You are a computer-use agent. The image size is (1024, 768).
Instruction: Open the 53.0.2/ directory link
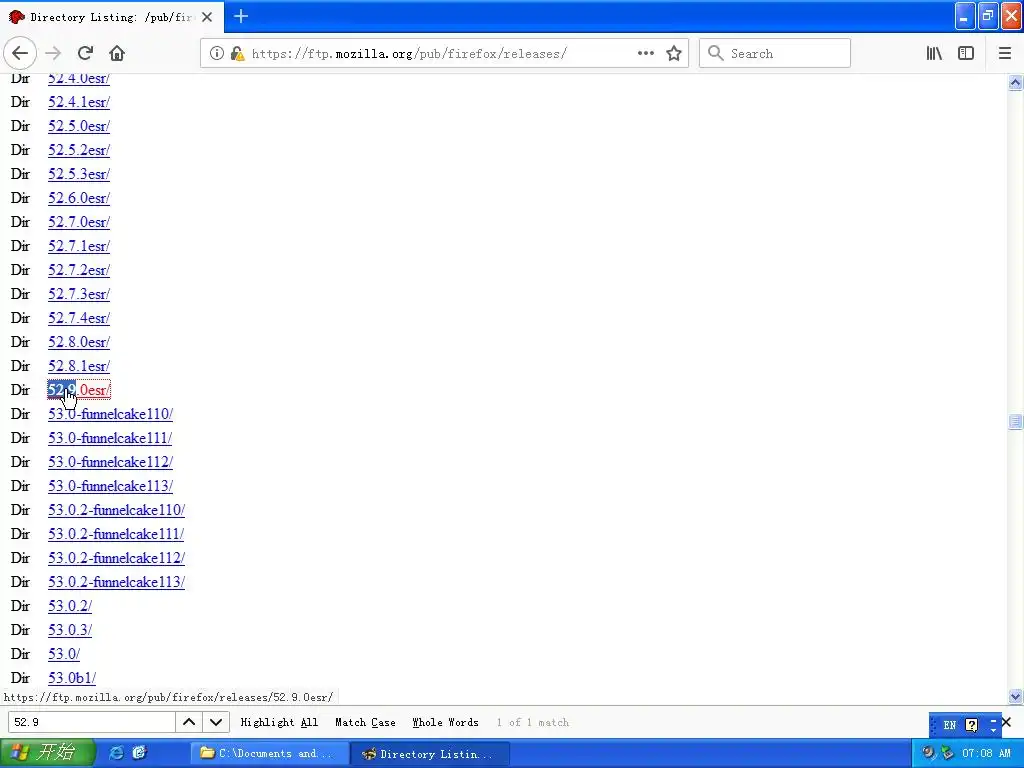click(70, 606)
